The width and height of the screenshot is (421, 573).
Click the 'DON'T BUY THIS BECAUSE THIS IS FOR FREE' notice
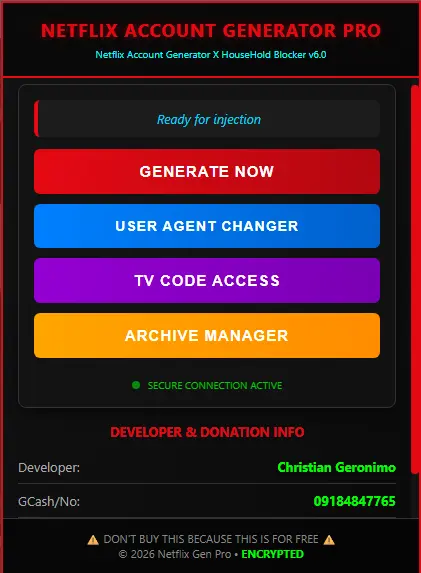211,539
